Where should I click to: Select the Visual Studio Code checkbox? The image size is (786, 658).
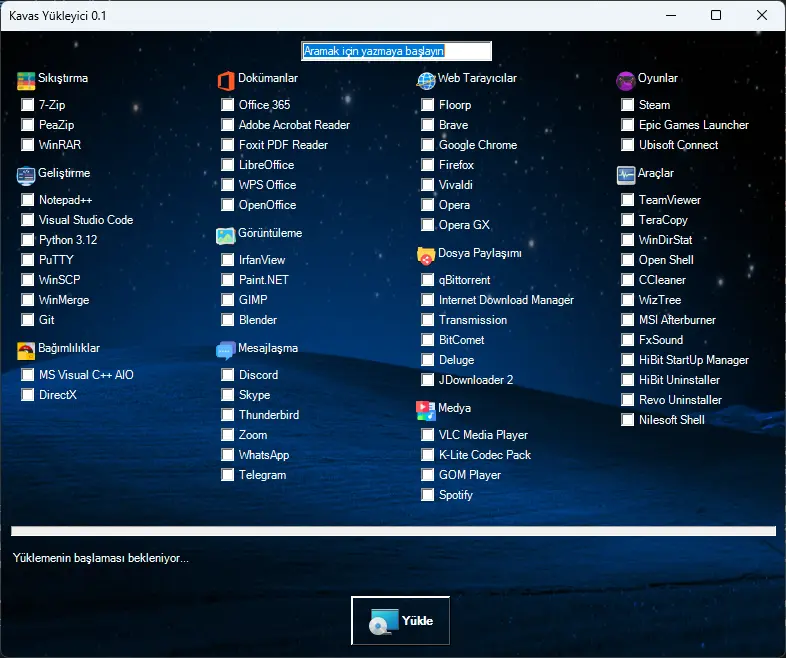pos(28,220)
